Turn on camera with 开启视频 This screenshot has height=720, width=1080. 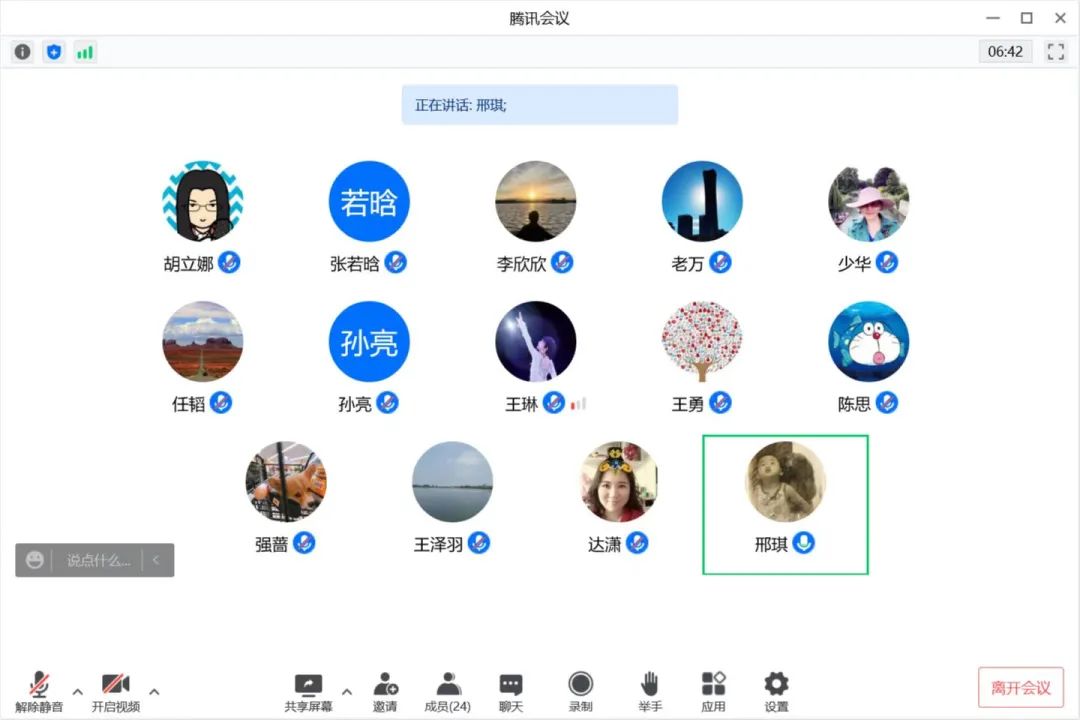click(116, 692)
